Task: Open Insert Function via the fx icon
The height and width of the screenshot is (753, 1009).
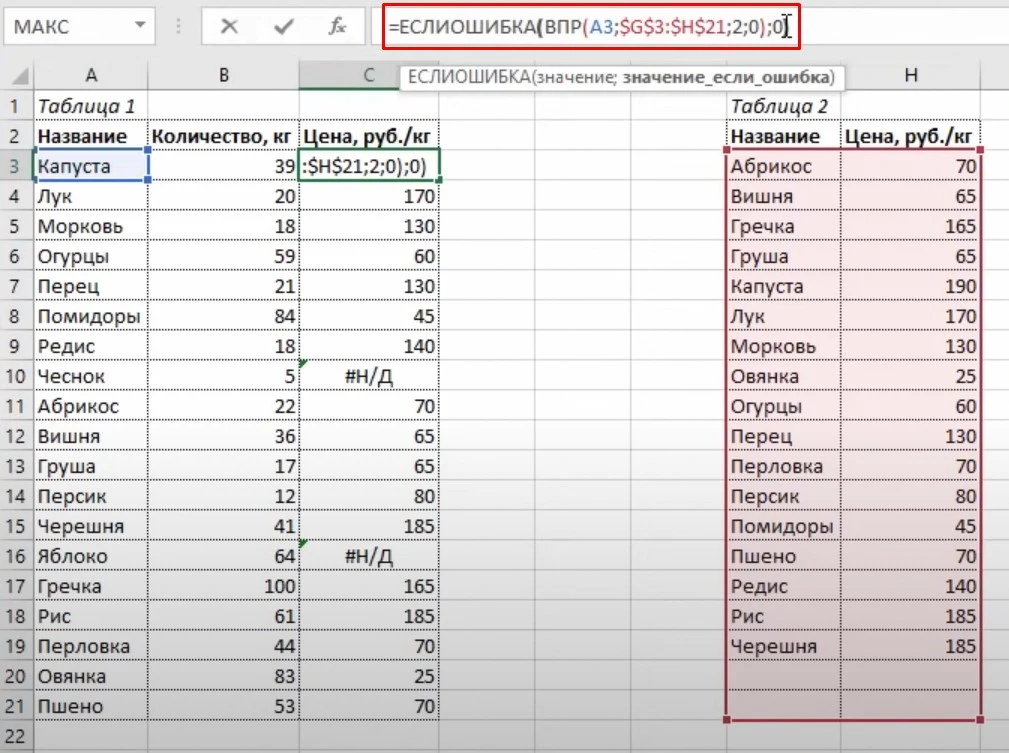Action: click(x=338, y=27)
